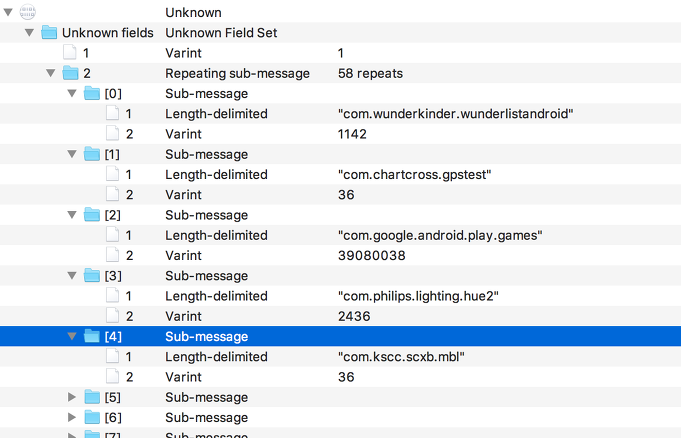
Task: Click the folder icon for [0]
Action: pyautogui.click(x=92, y=93)
